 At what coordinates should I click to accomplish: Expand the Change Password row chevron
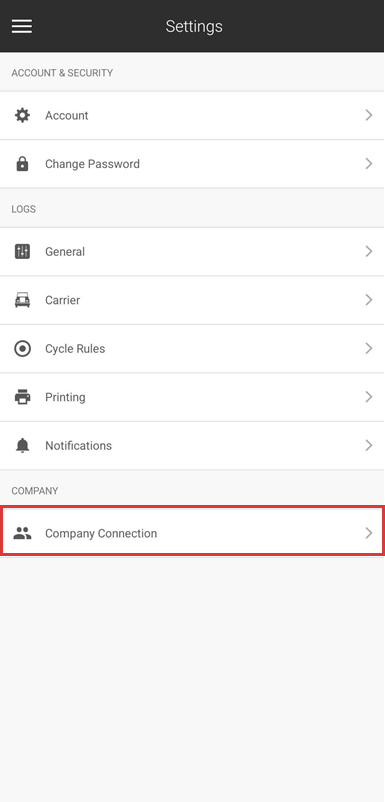click(369, 164)
